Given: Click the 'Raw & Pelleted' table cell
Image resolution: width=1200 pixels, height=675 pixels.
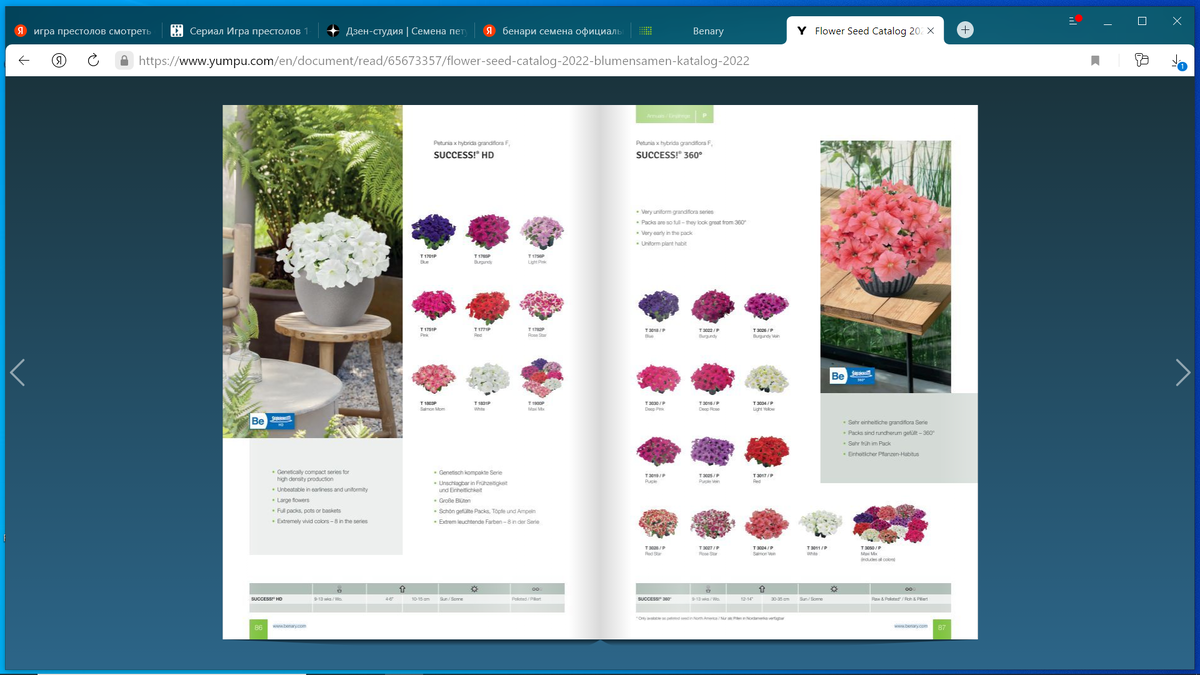Looking at the screenshot, I should click(908, 599).
